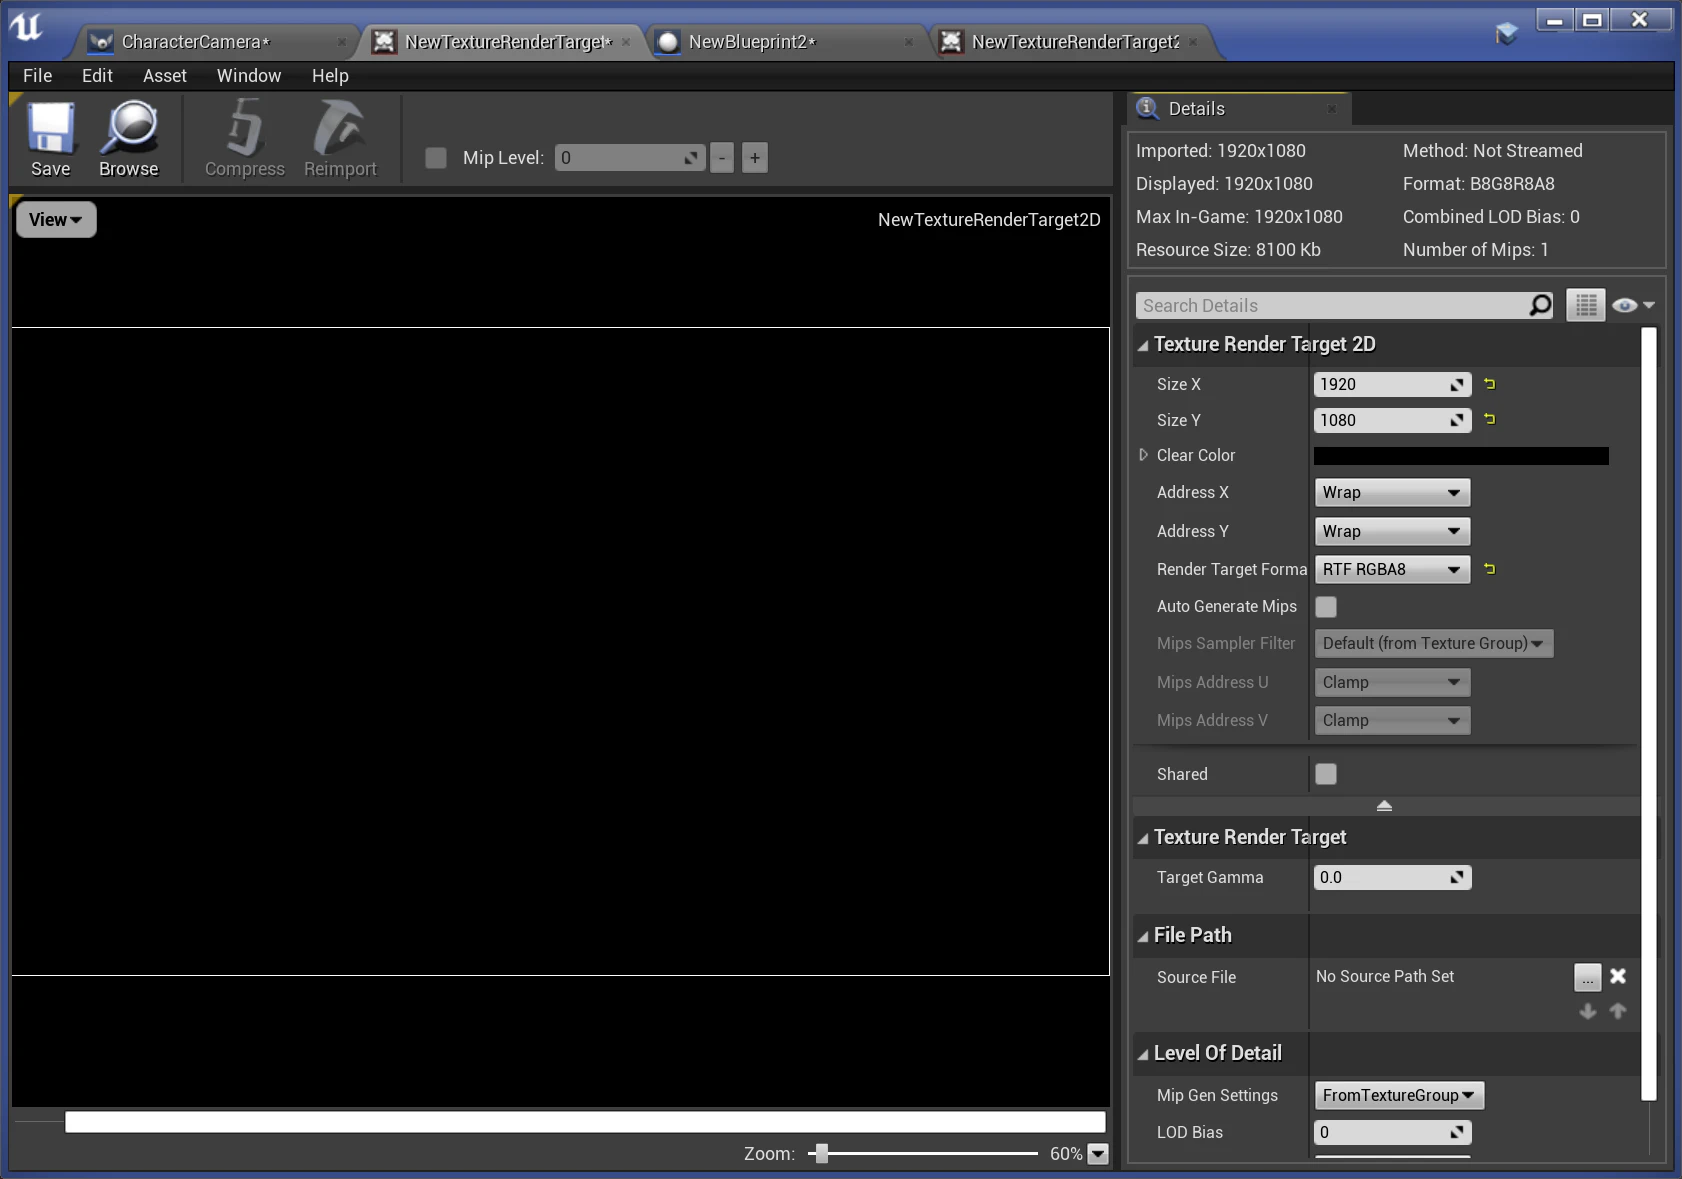Toggle the Mip Level checkbox

pos(436,157)
